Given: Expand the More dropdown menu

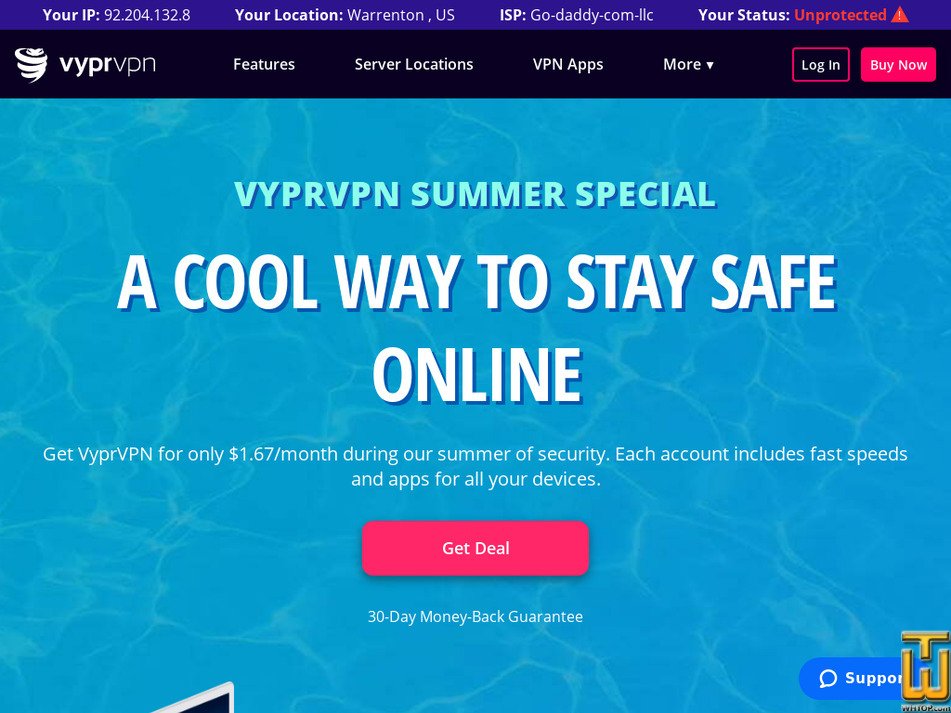Looking at the screenshot, I should pyautogui.click(x=688, y=64).
